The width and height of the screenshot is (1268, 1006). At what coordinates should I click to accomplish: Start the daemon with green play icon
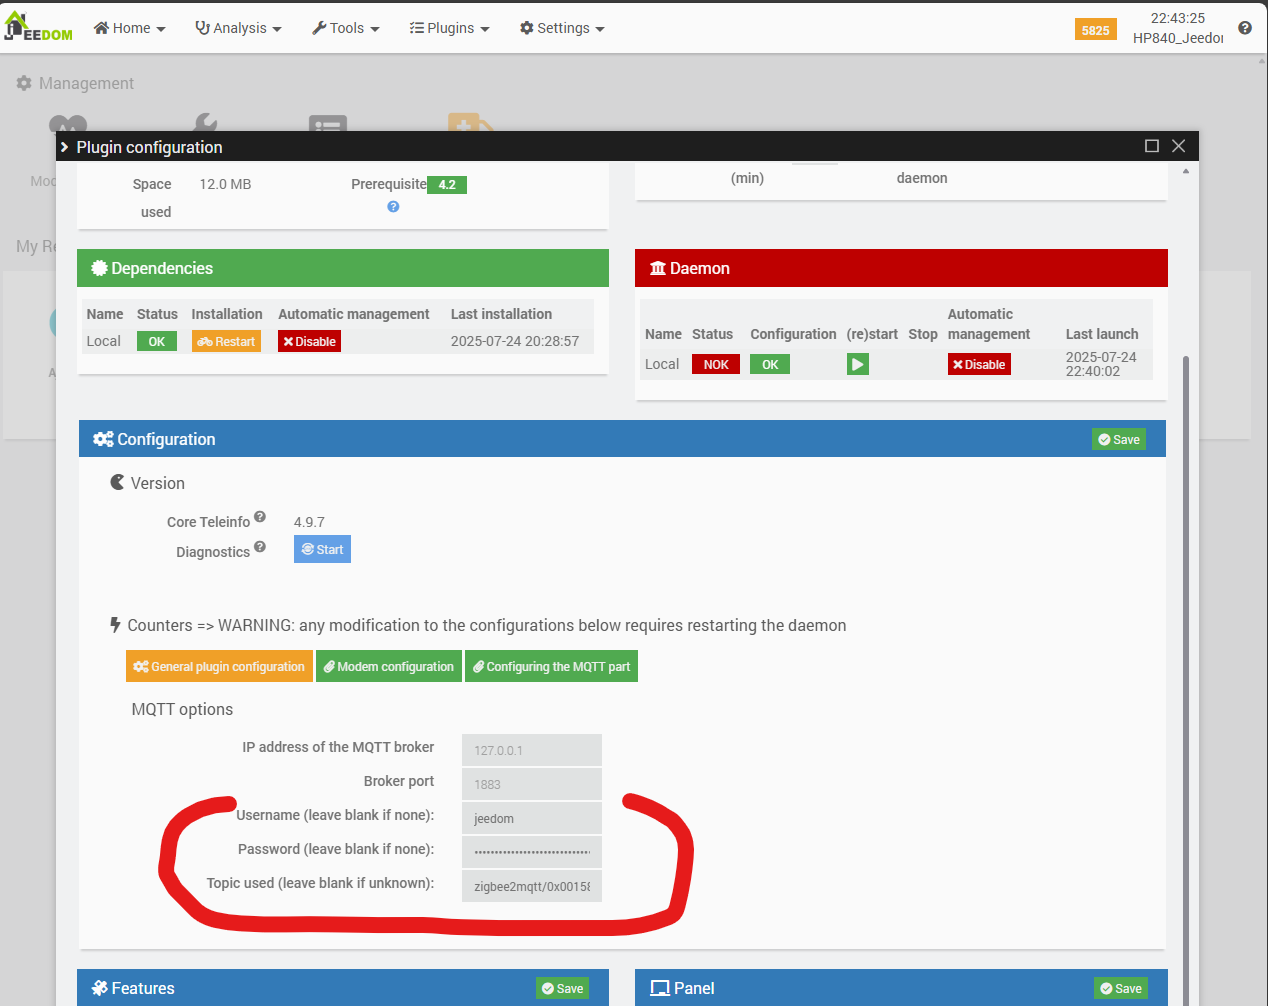[857, 365]
